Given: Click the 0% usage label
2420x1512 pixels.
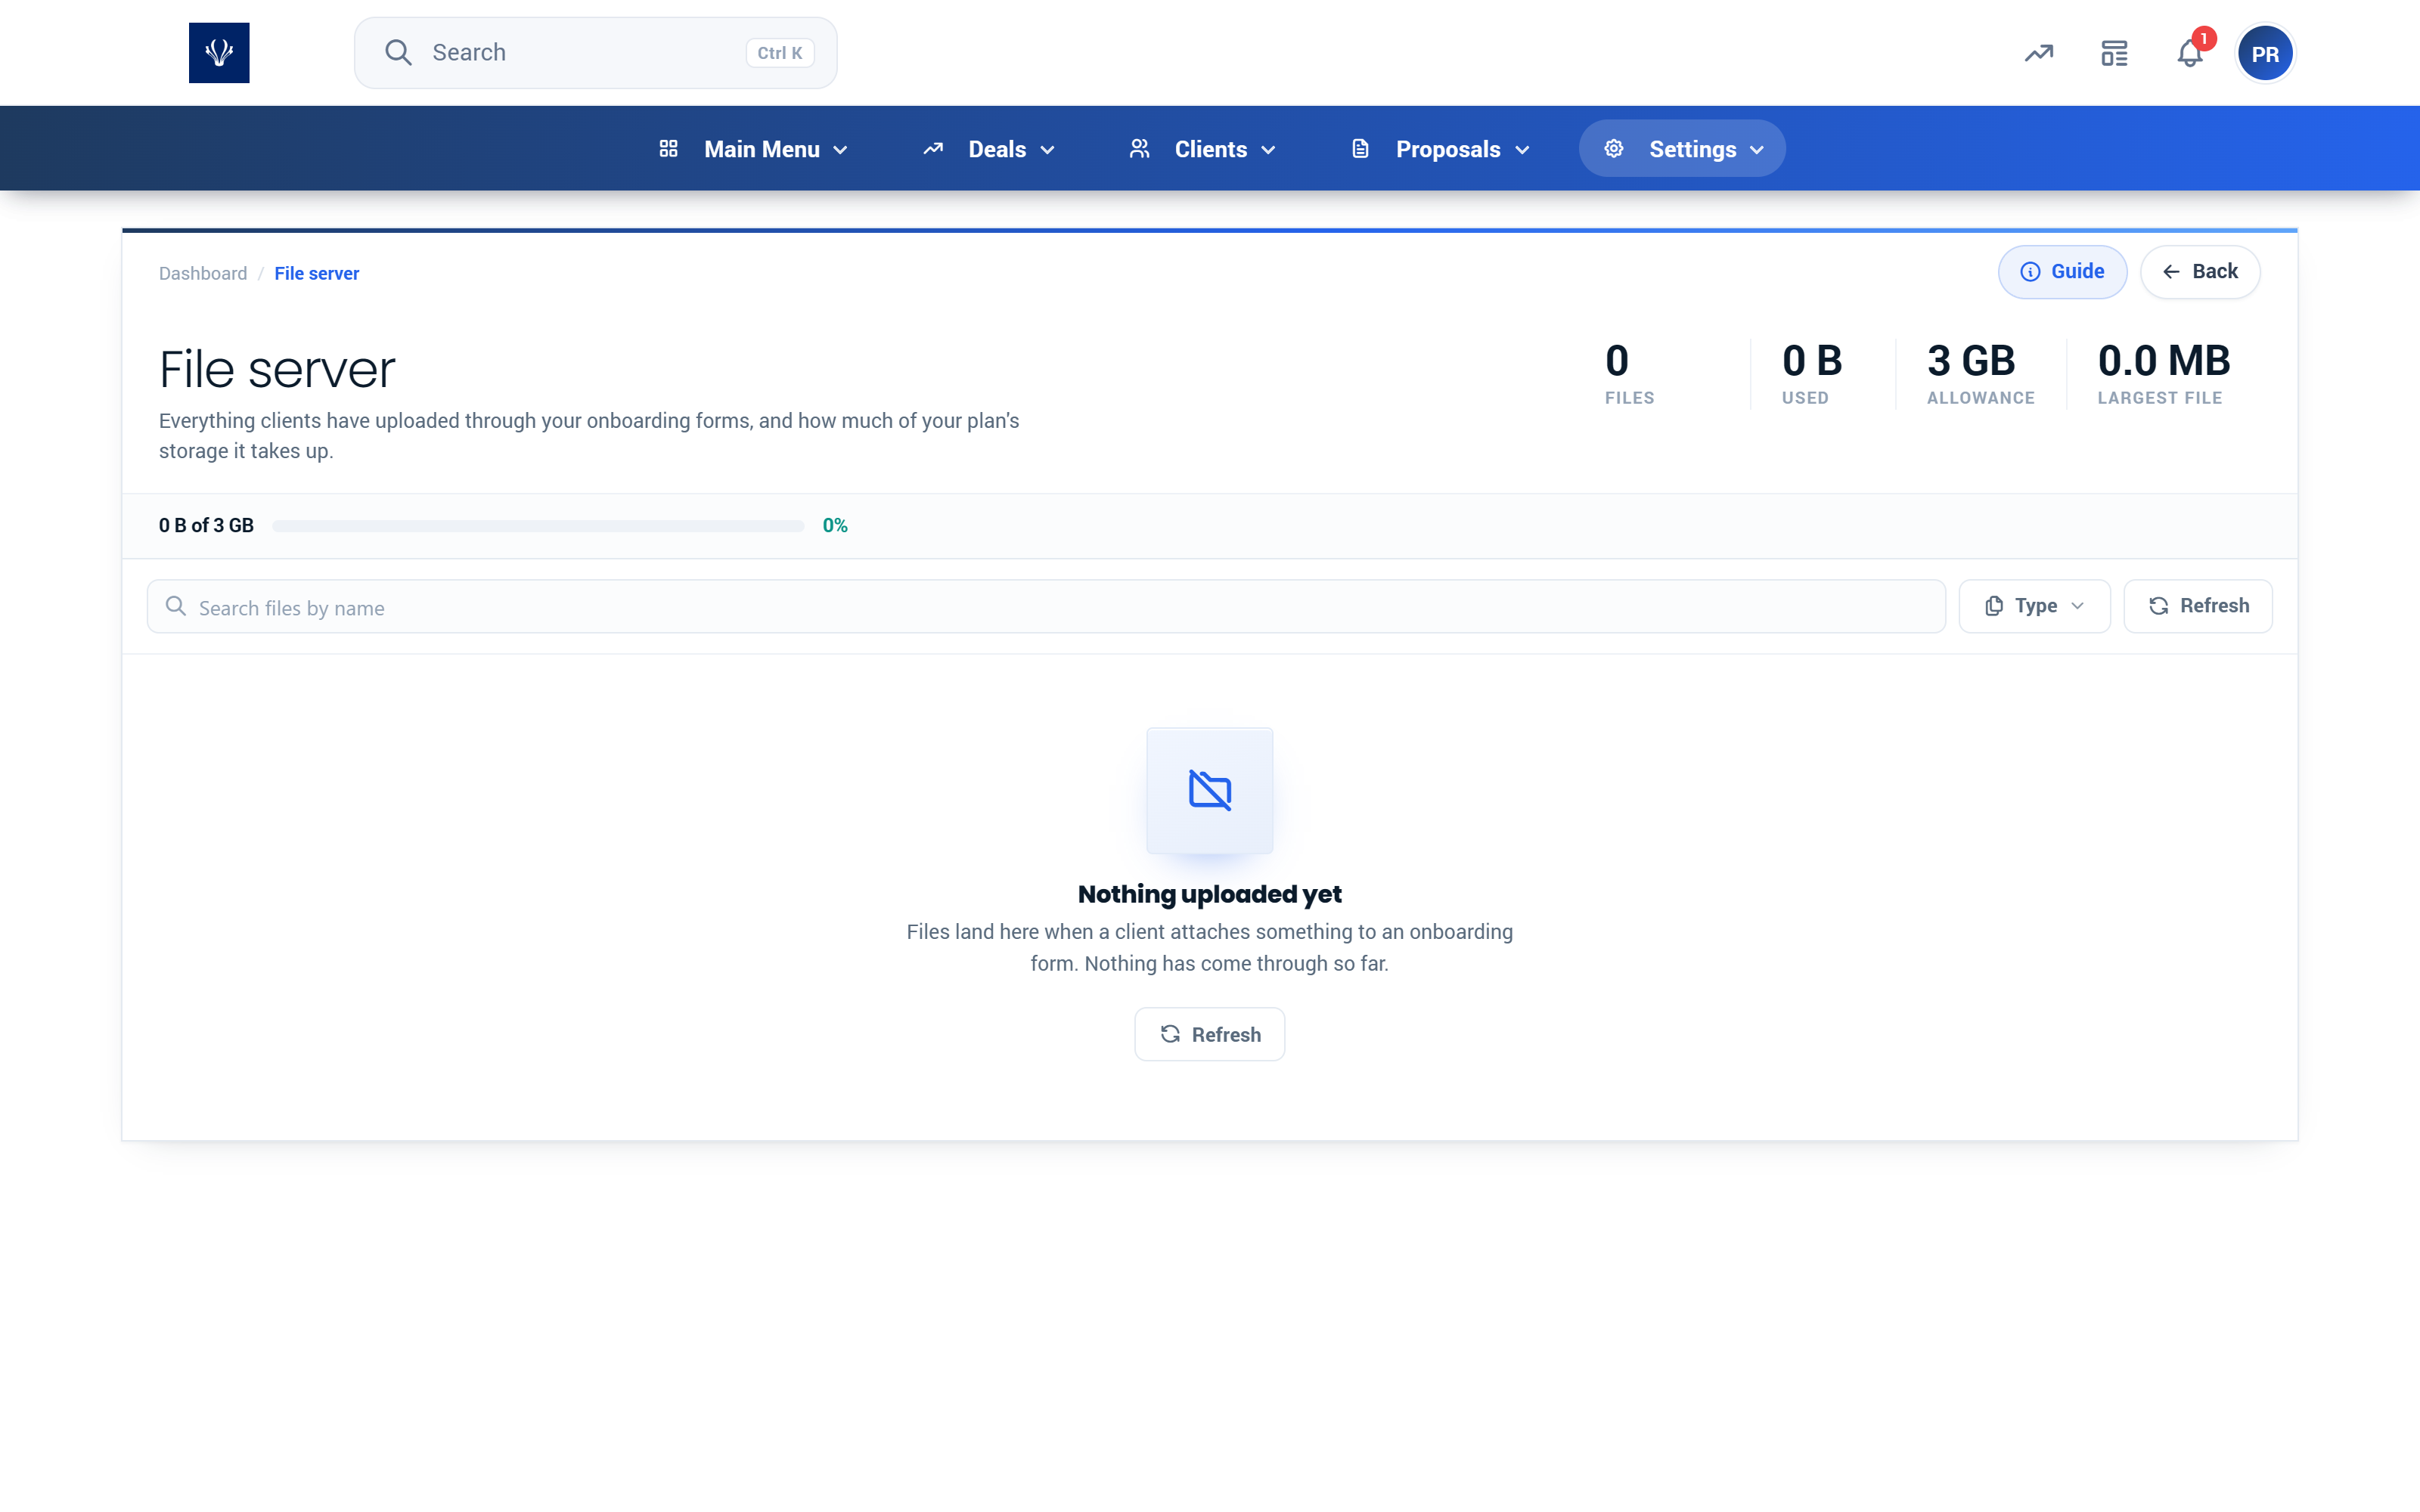Looking at the screenshot, I should click(835, 526).
